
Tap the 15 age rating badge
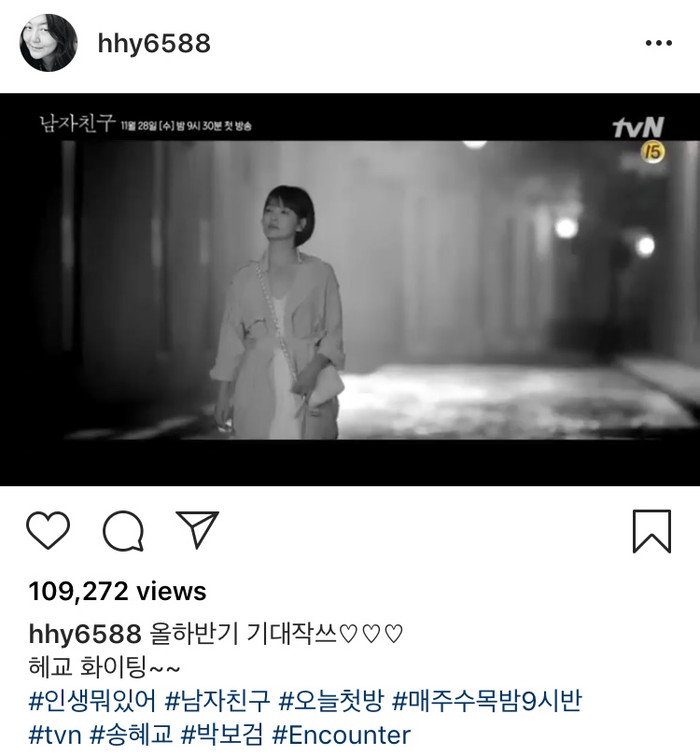pos(652,152)
